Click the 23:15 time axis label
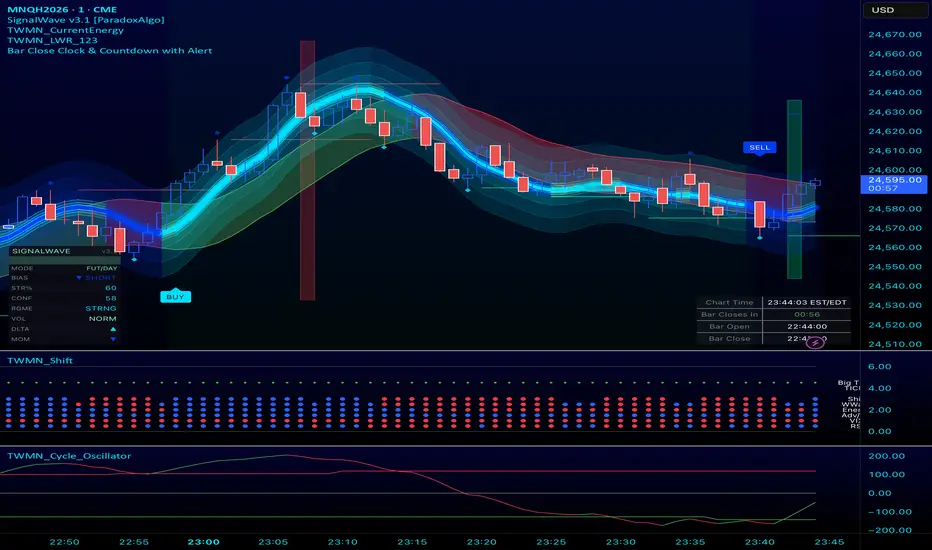 click(x=412, y=542)
